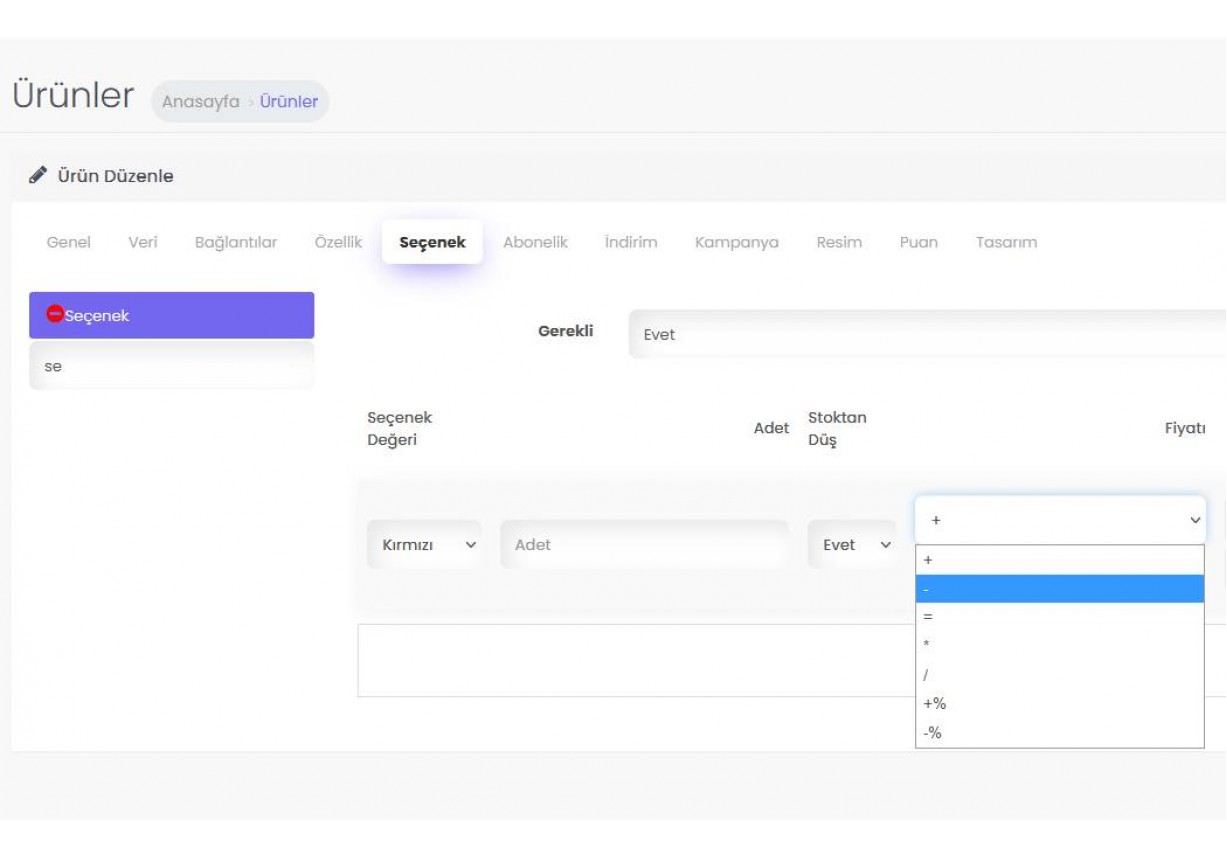Open the İndirim tab

631,241
